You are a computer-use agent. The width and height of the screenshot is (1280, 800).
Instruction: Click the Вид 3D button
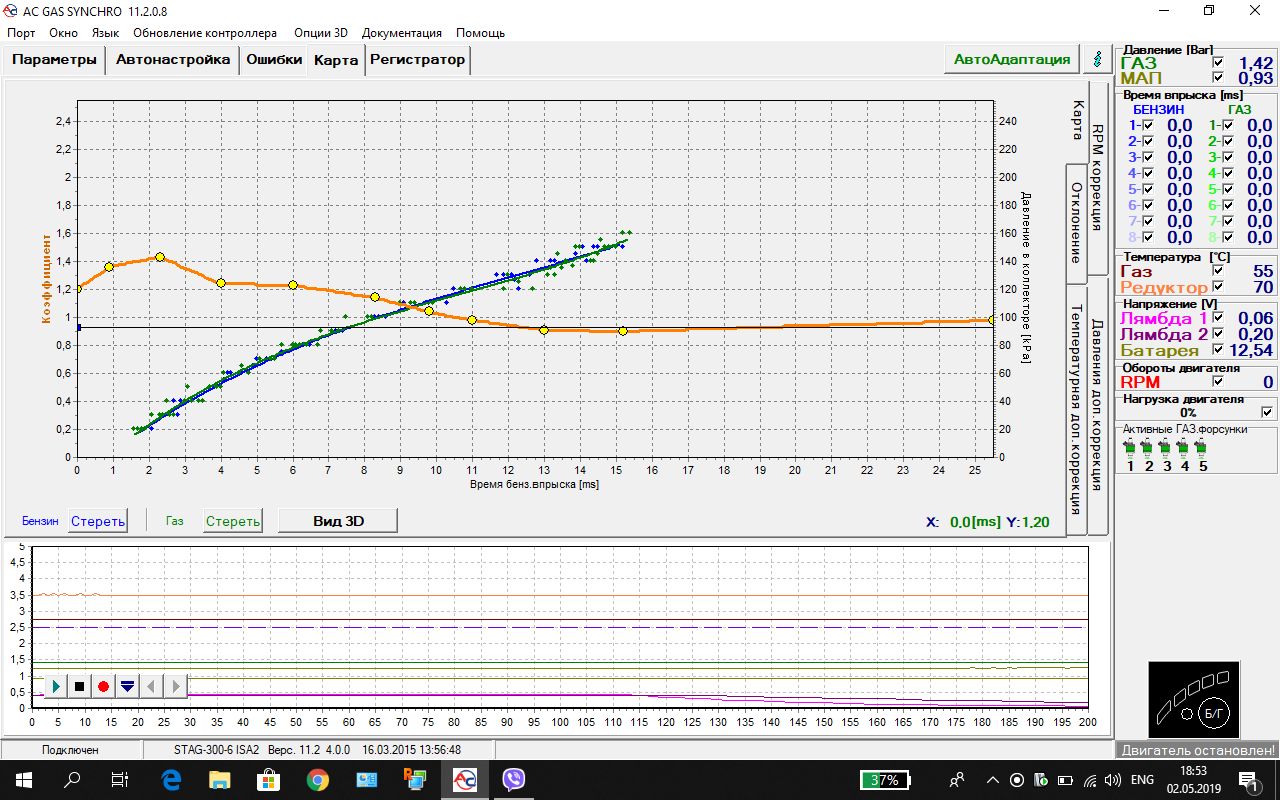(x=337, y=520)
